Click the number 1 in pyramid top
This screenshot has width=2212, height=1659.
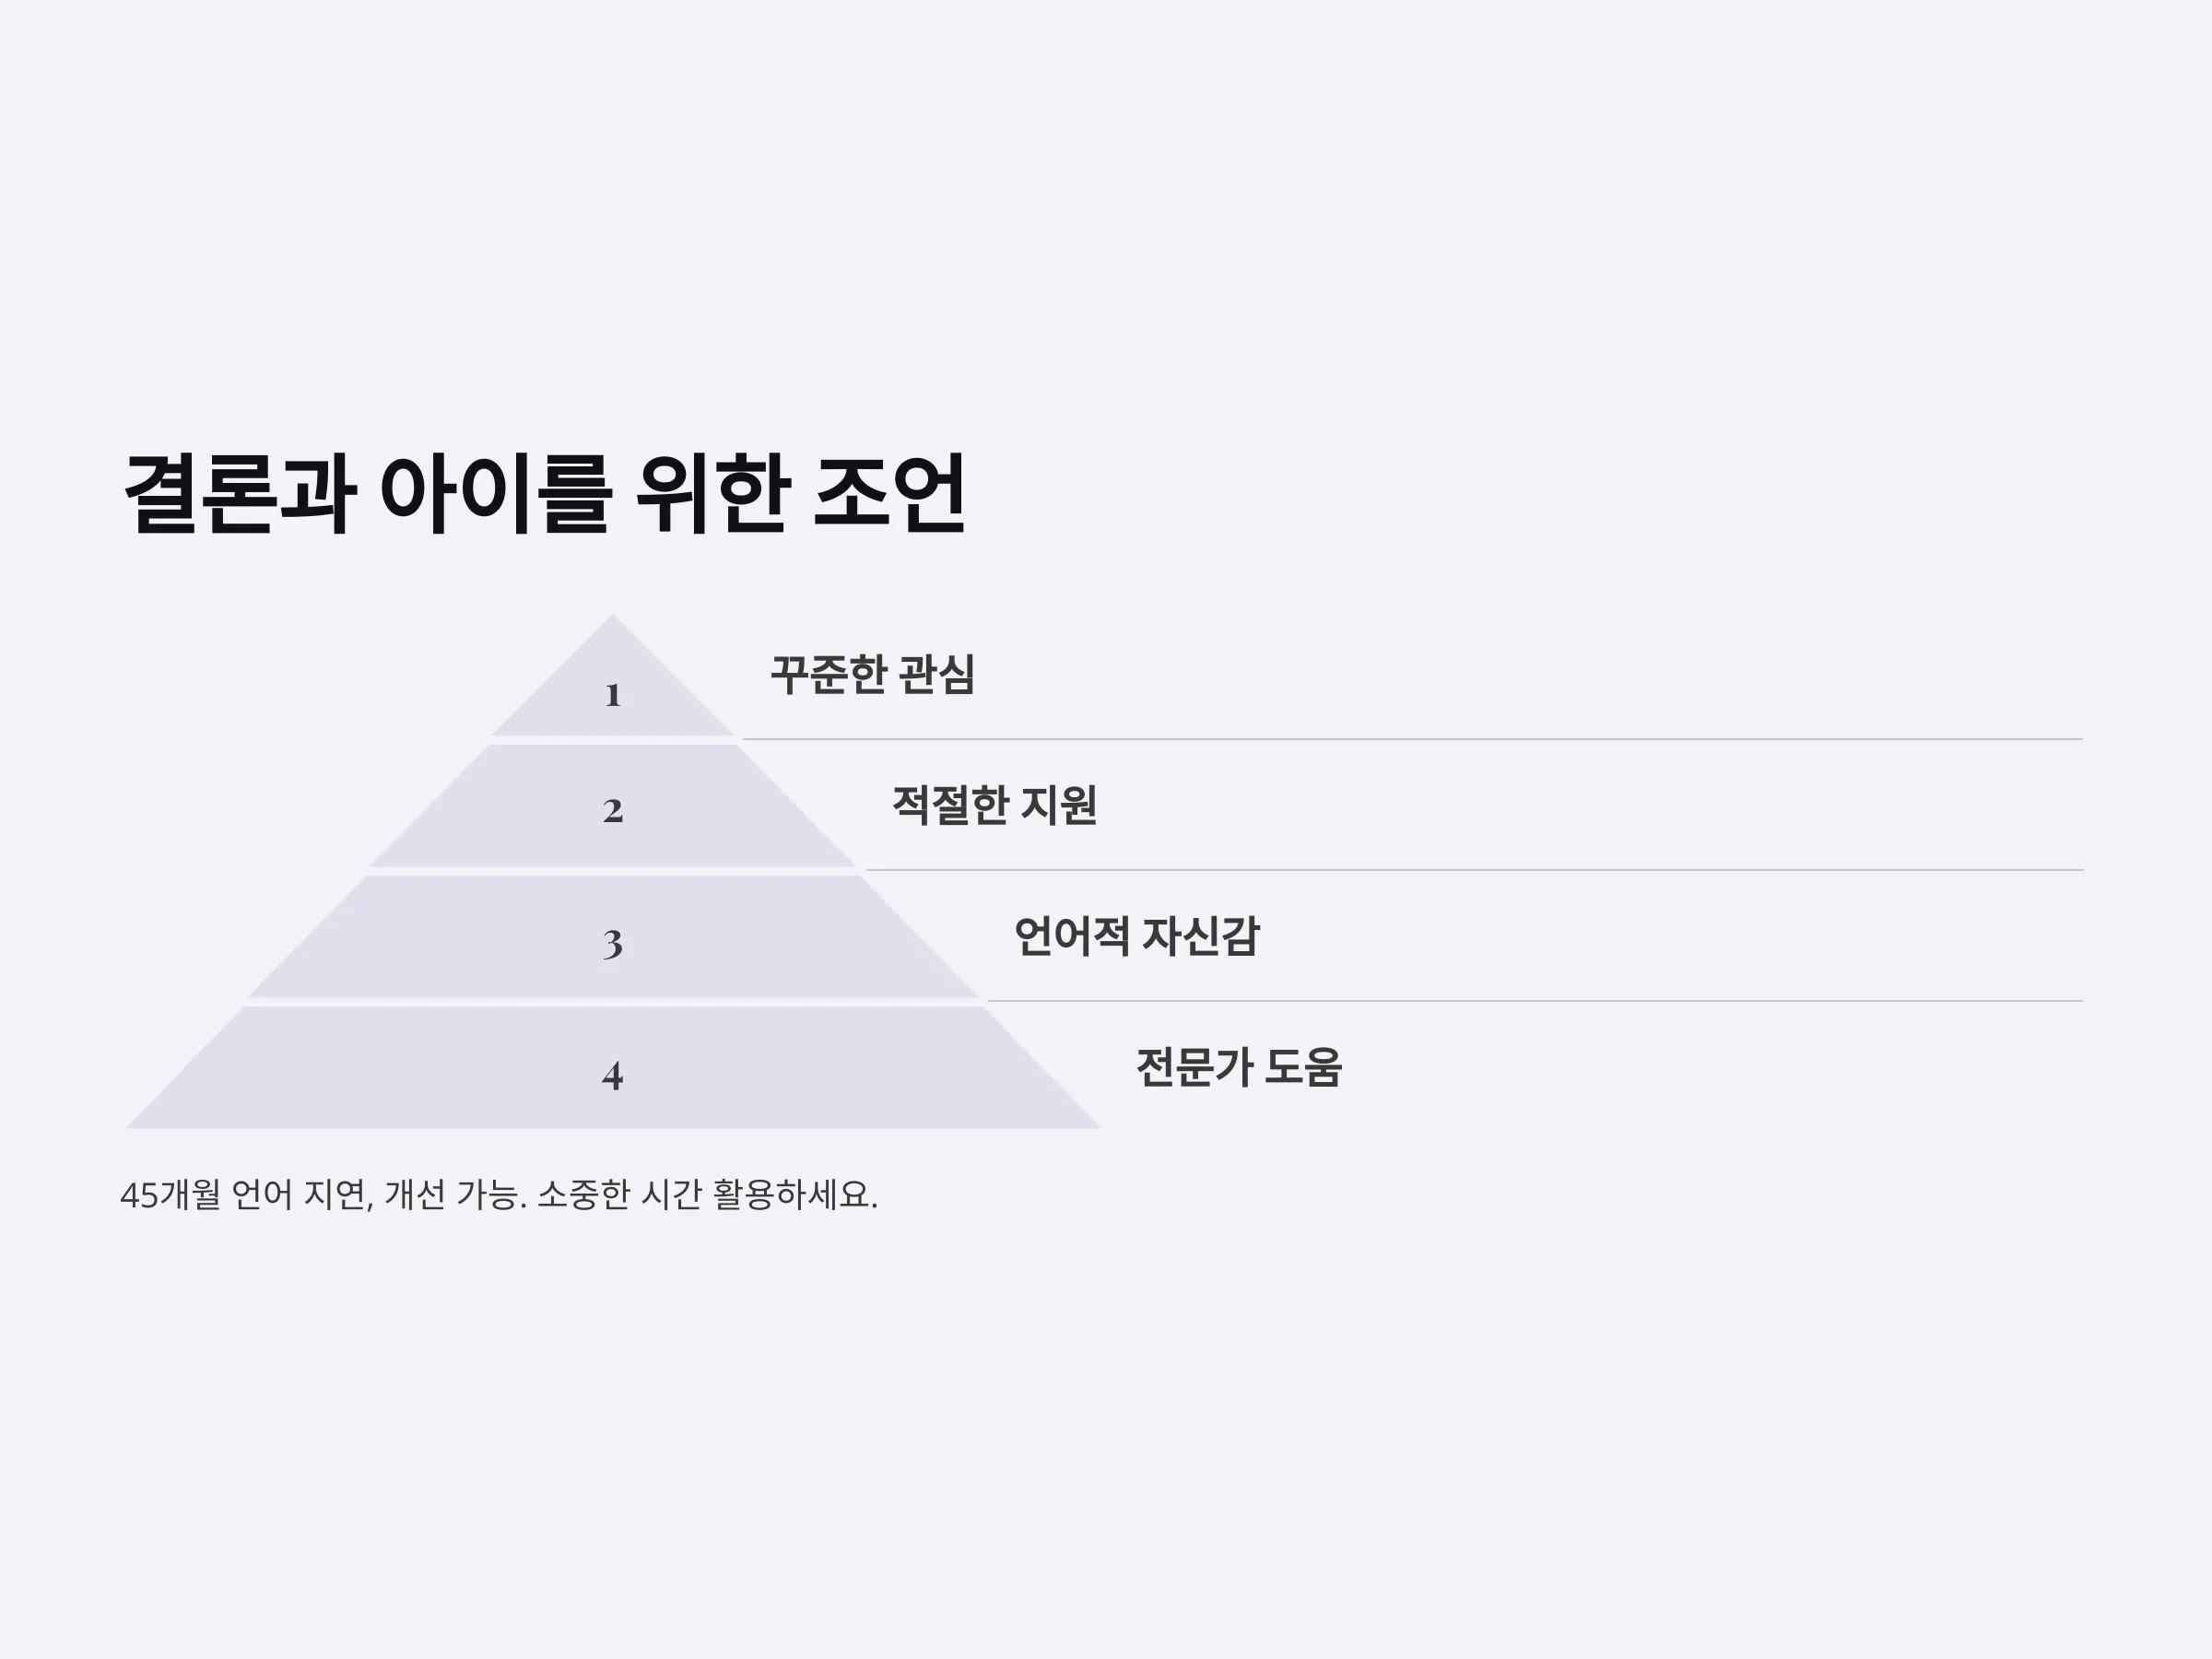tap(613, 695)
